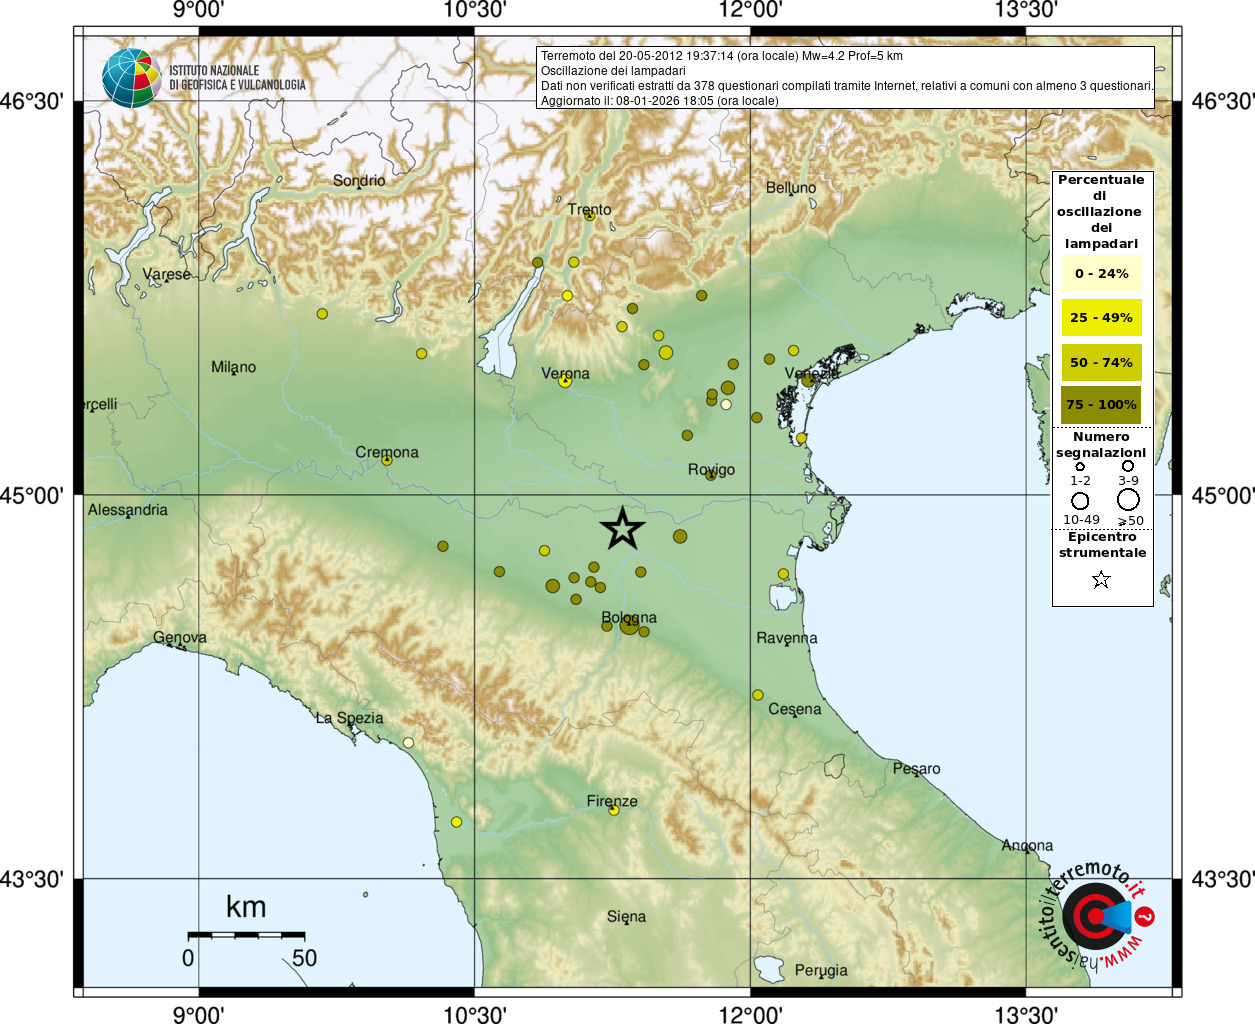This screenshot has height=1024, width=1255.
Task: Click the 'Epicentro strumentale' legend heading
Action: [x=1102, y=544]
